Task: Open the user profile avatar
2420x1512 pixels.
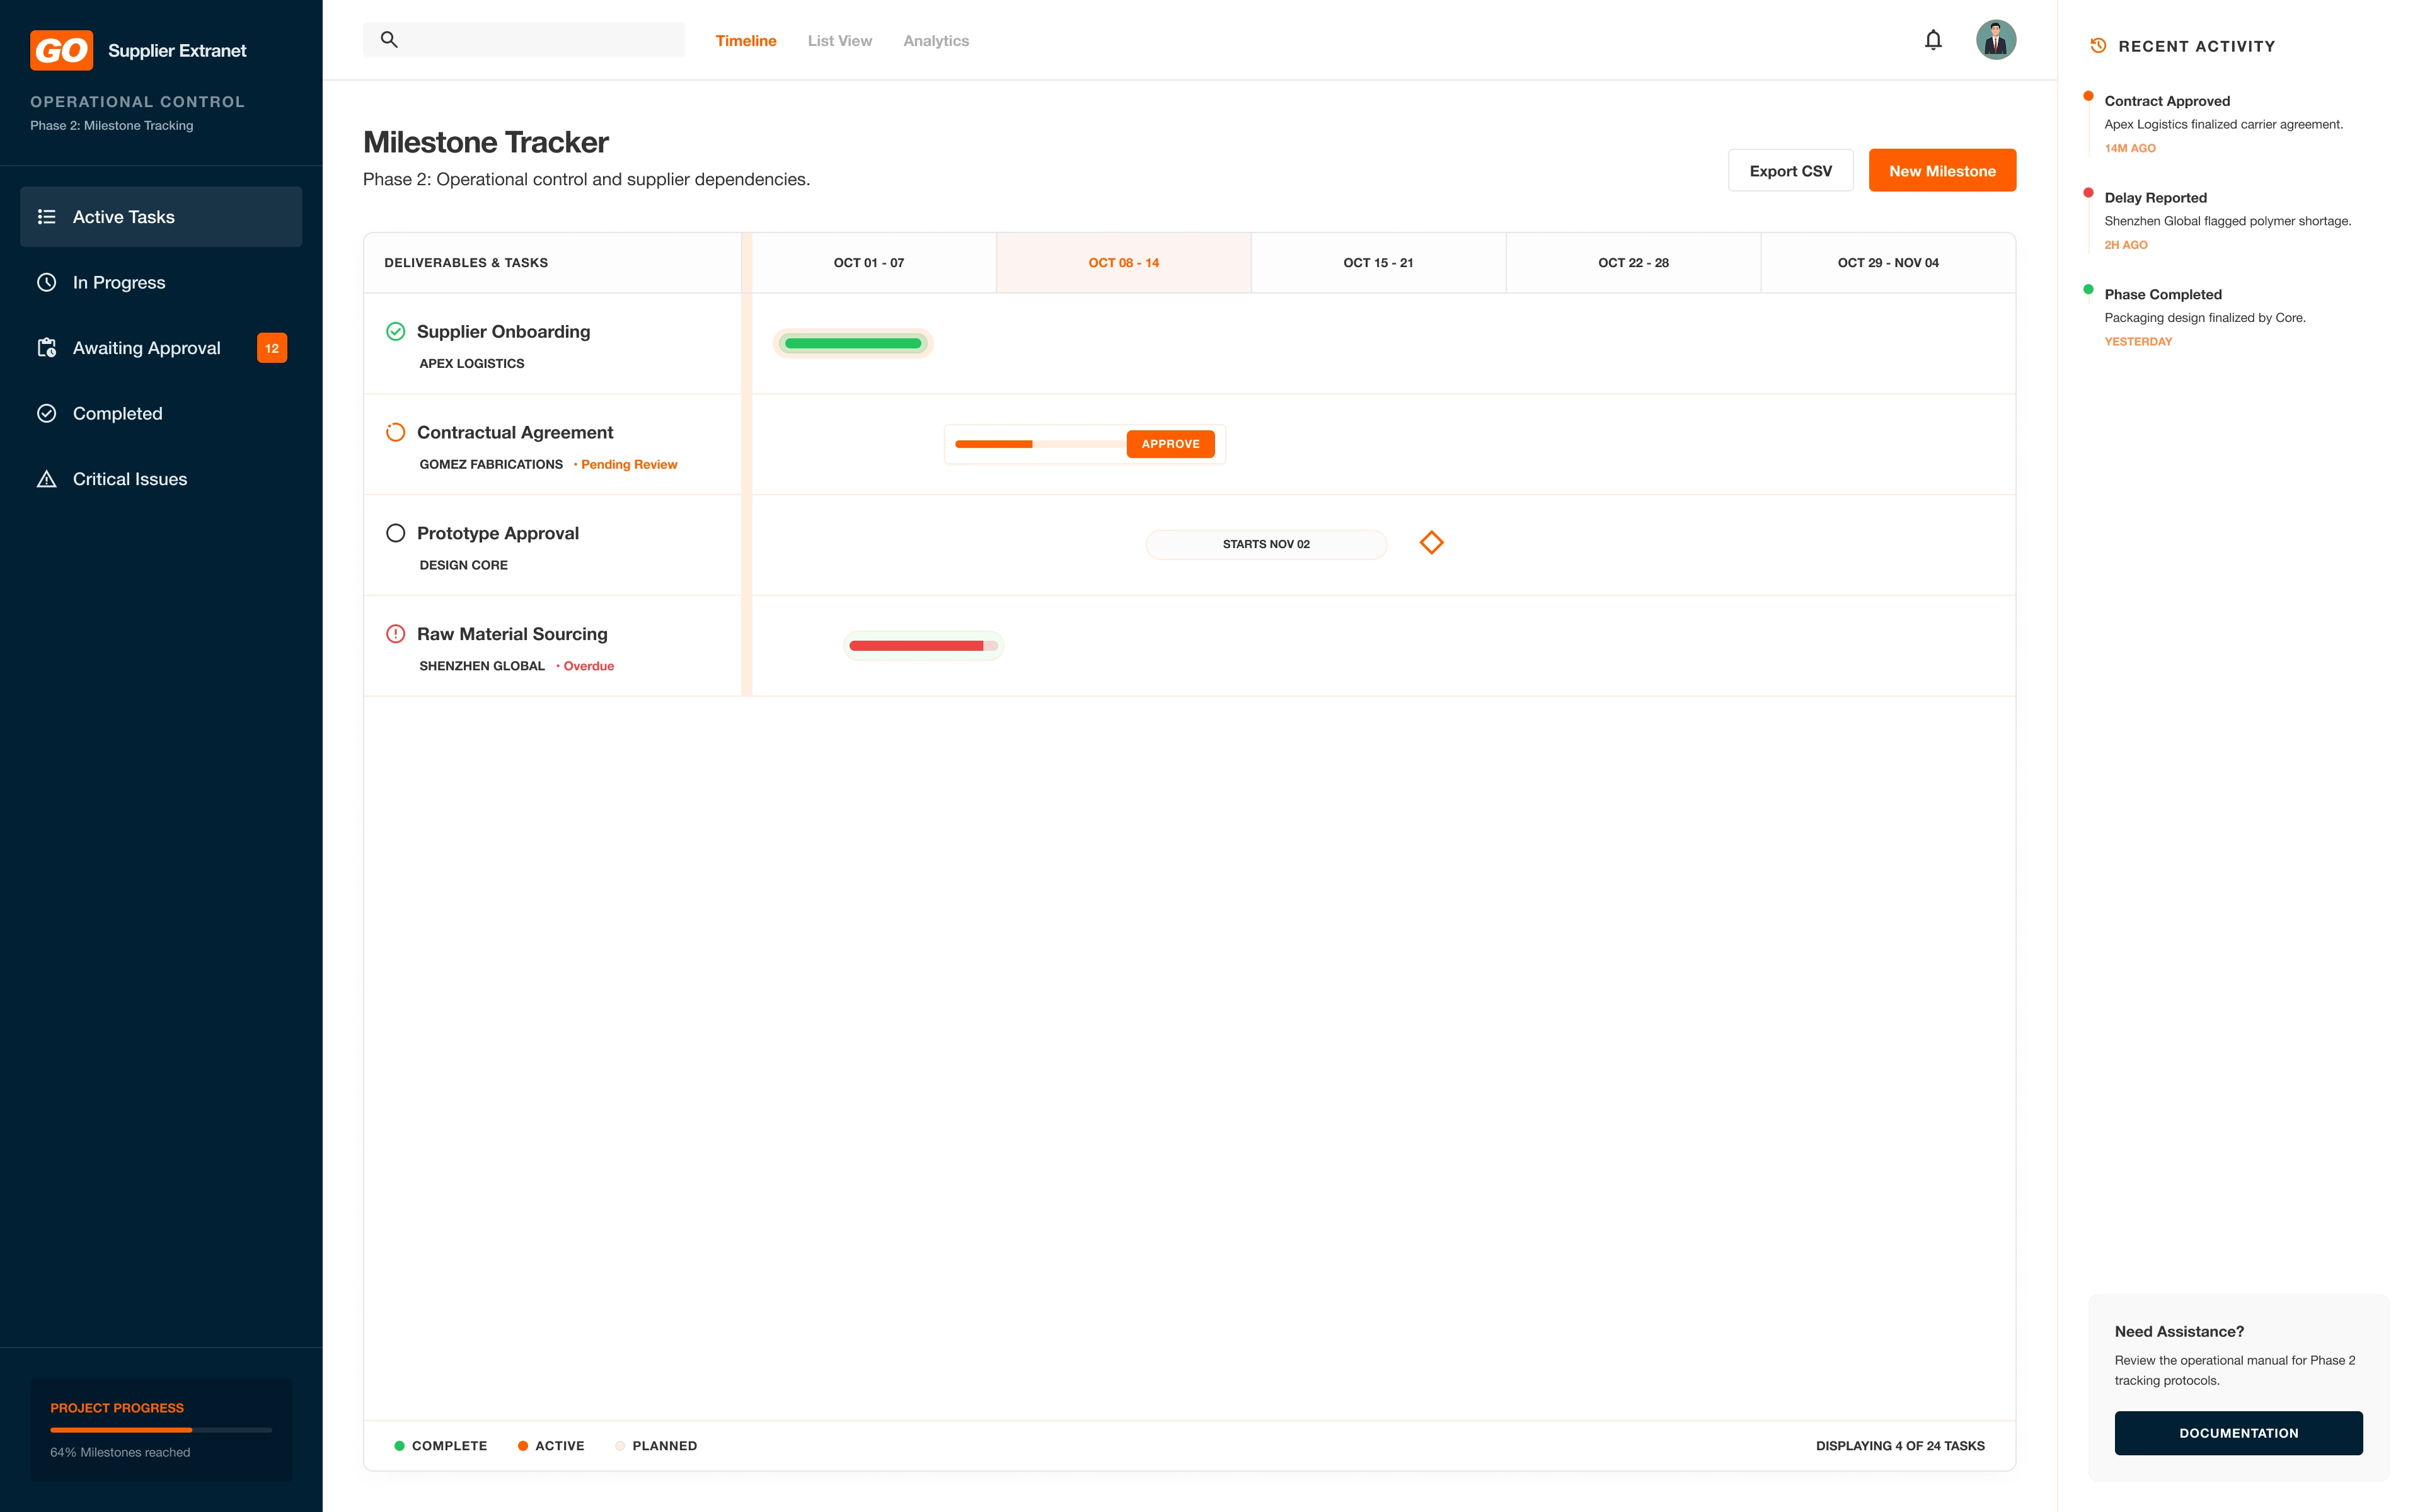Action: point(1995,40)
